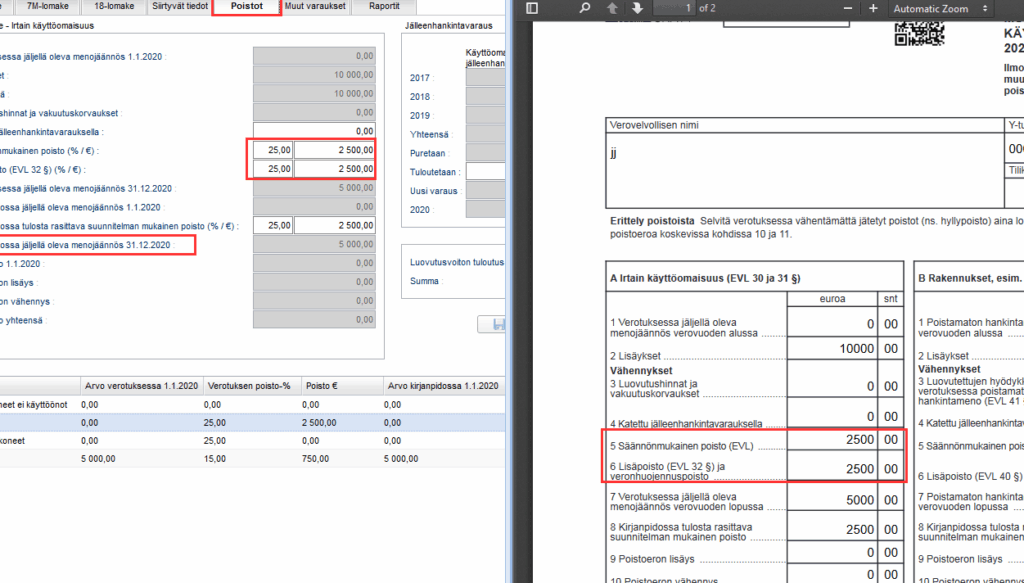The image size is (1024, 583).
Task: Click the 'Erittely poistoista' text in PDF
Action: [x=652, y=221]
